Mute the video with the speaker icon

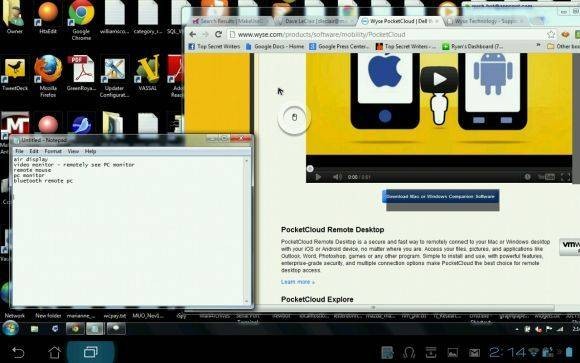[337, 177]
